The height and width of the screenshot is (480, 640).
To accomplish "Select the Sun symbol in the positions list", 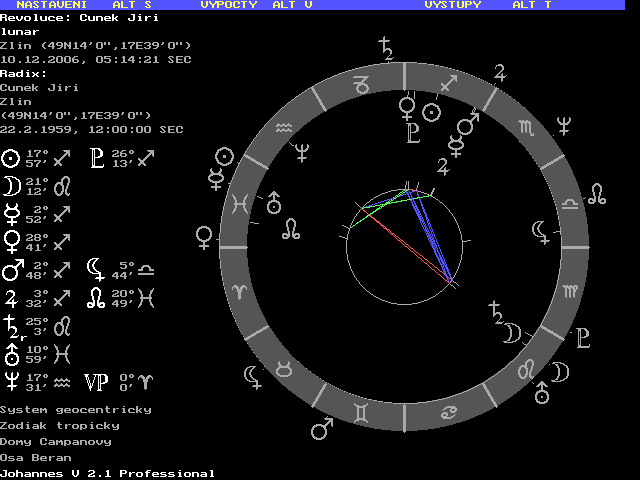I will [x=11, y=157].
